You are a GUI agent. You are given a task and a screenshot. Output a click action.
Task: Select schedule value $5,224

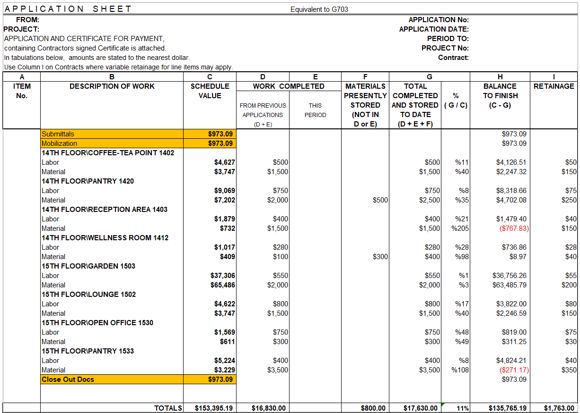[225, 360]
